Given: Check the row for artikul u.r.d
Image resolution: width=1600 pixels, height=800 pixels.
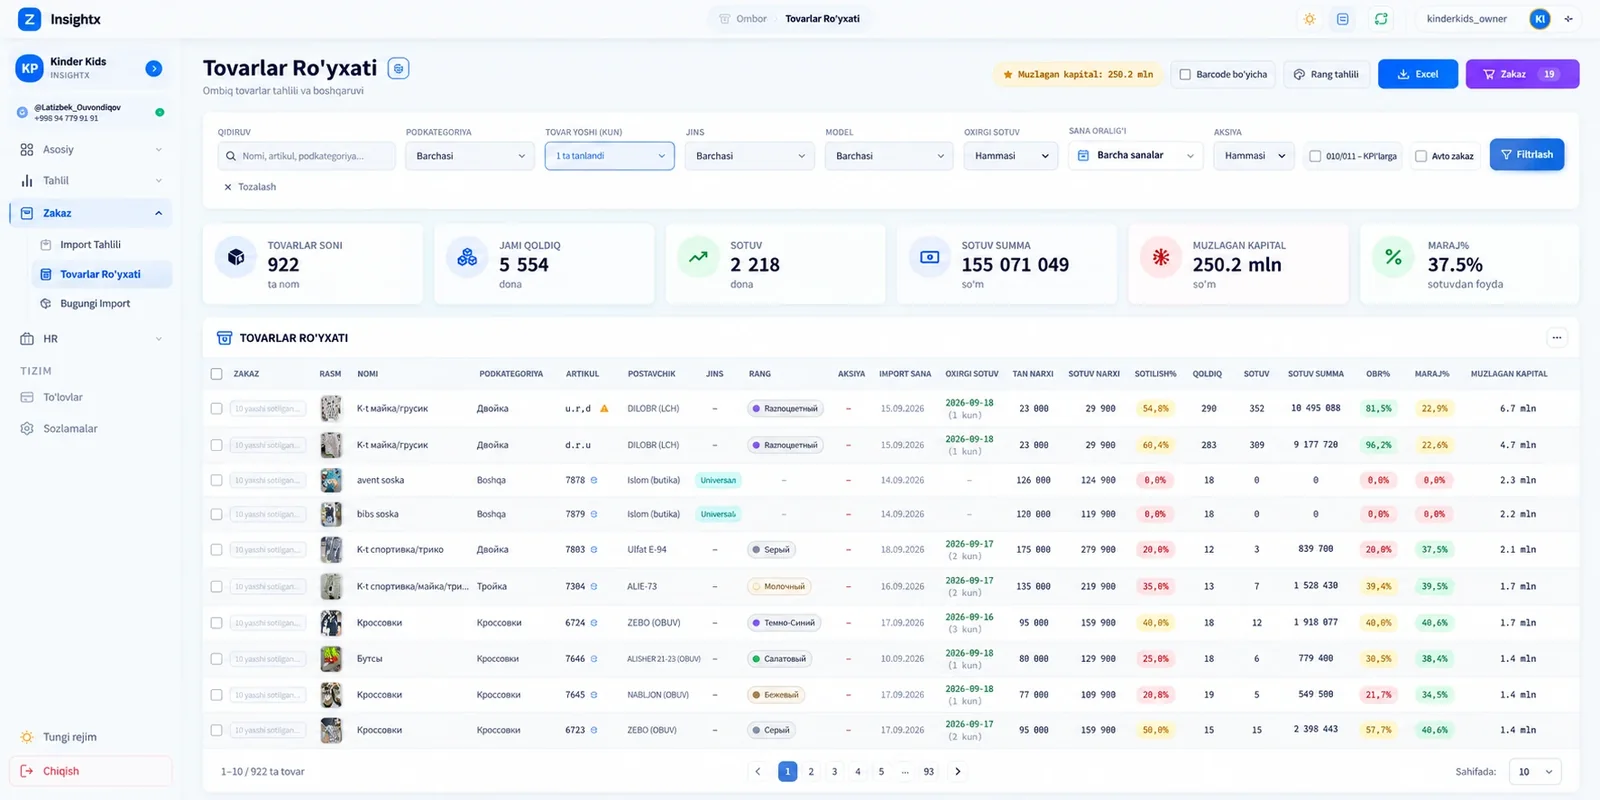Looking at the screenshot, I should (x=216, y=409).
